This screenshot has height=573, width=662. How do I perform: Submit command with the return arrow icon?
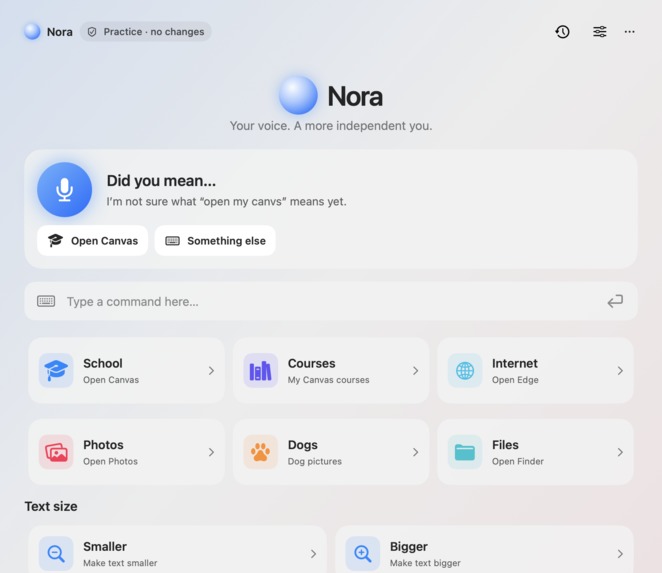[615, 301]
